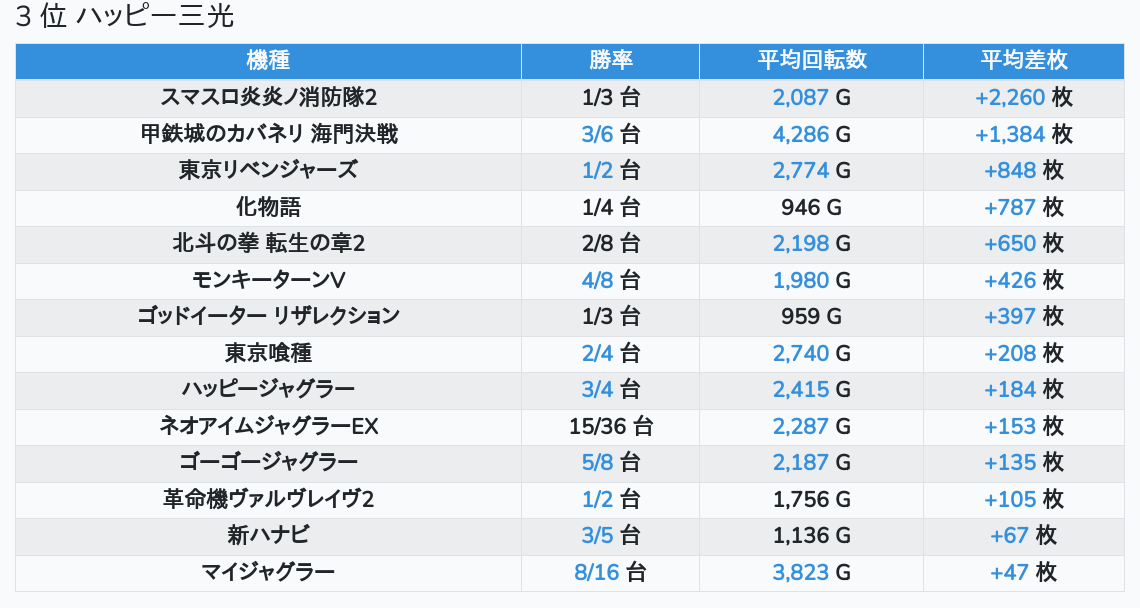This screenshot has width=1140, height=608.
Task: Sort by the 勝率 column header
Action: [610, 60]
